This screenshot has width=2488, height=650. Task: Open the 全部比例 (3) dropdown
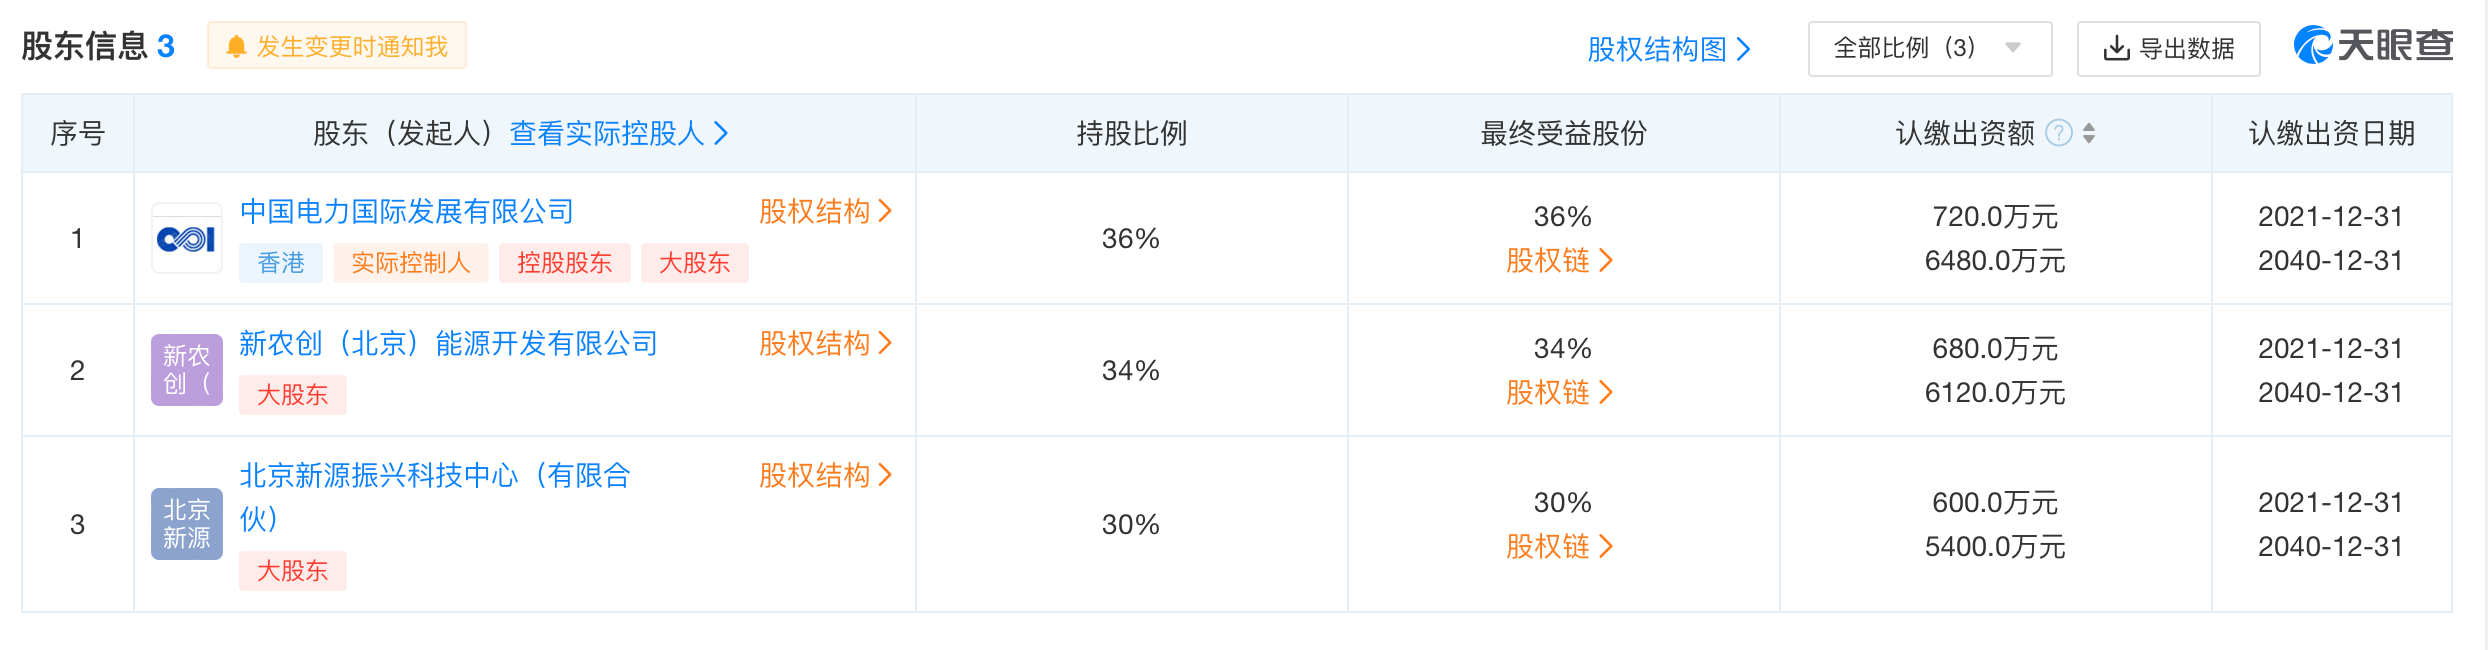click(1929, 49)
